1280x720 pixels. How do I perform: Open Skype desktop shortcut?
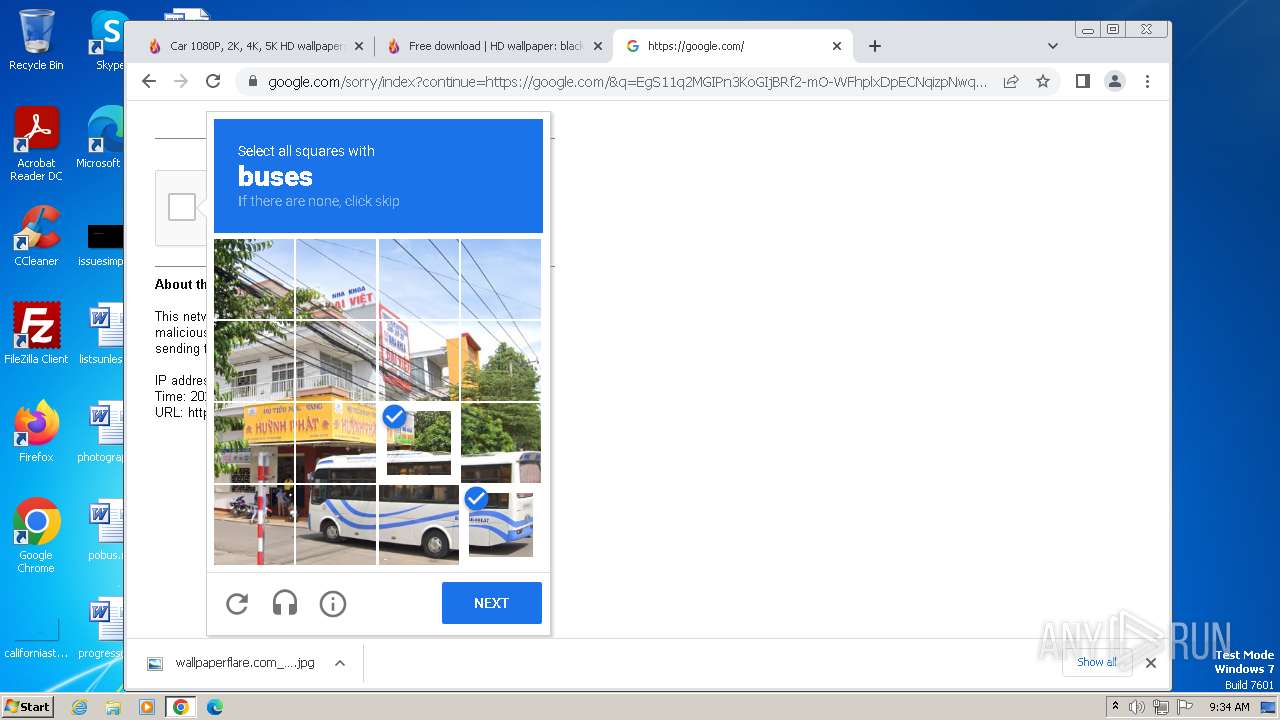pyautogui.click(x=108, y=40)
